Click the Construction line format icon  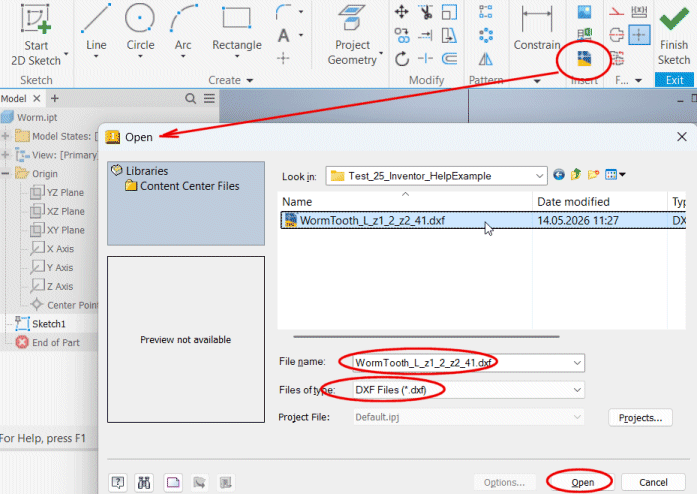click(616, 12)
